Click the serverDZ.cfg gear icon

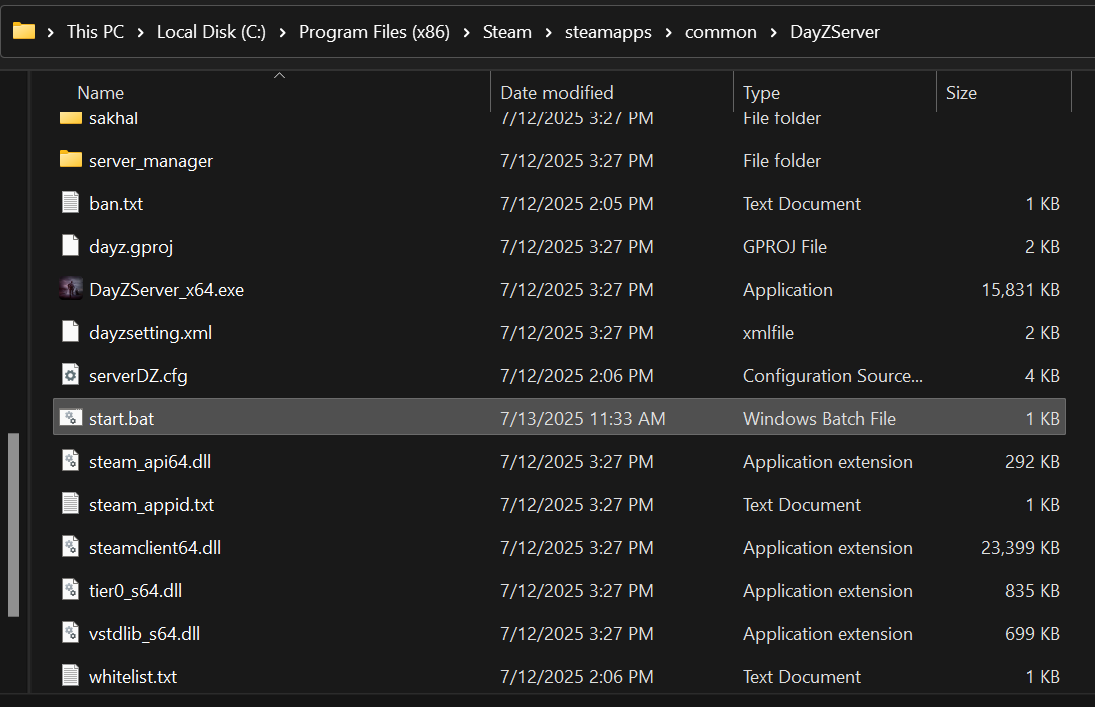[70, 375]
